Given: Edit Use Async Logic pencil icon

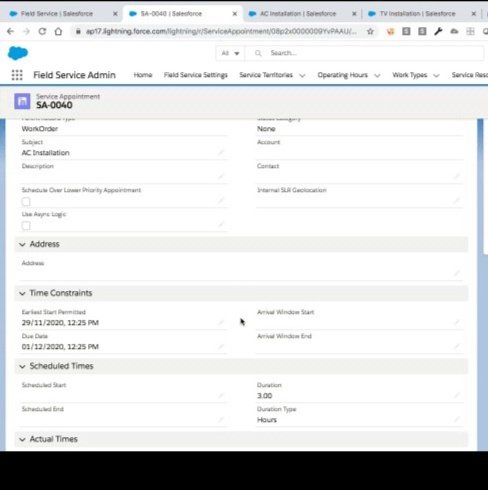Looking at the screenshot, I should (221, 224).
